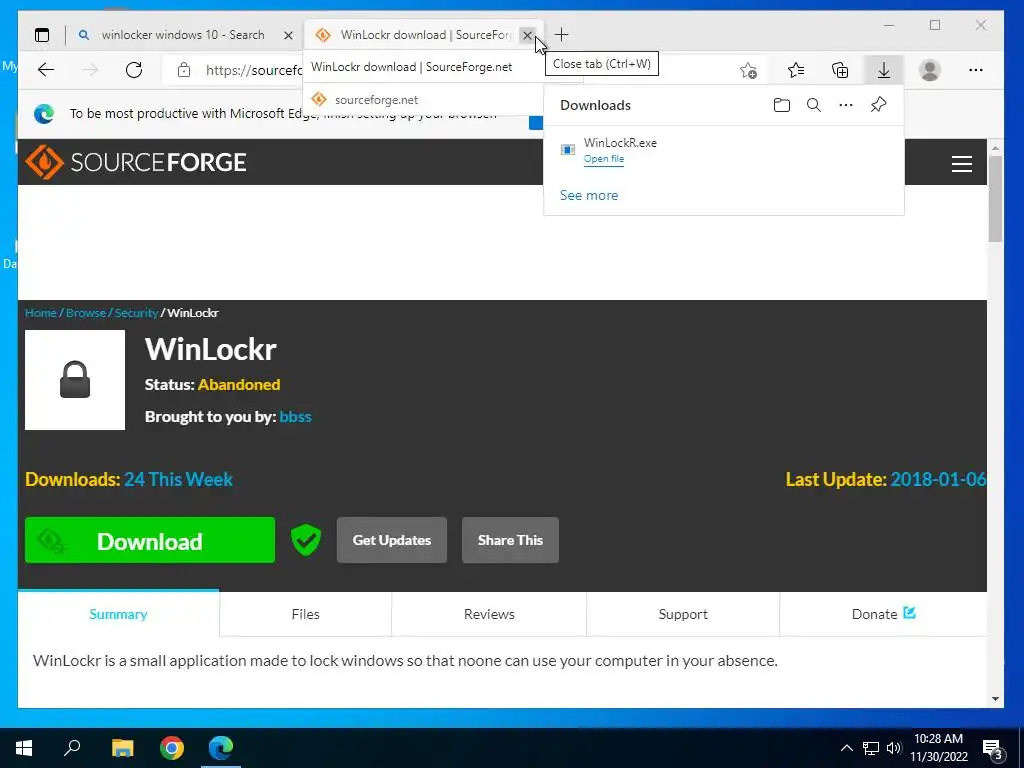Open the downloads folder icon
This screenshot has height=768, width=1024.
click(782, 105)
